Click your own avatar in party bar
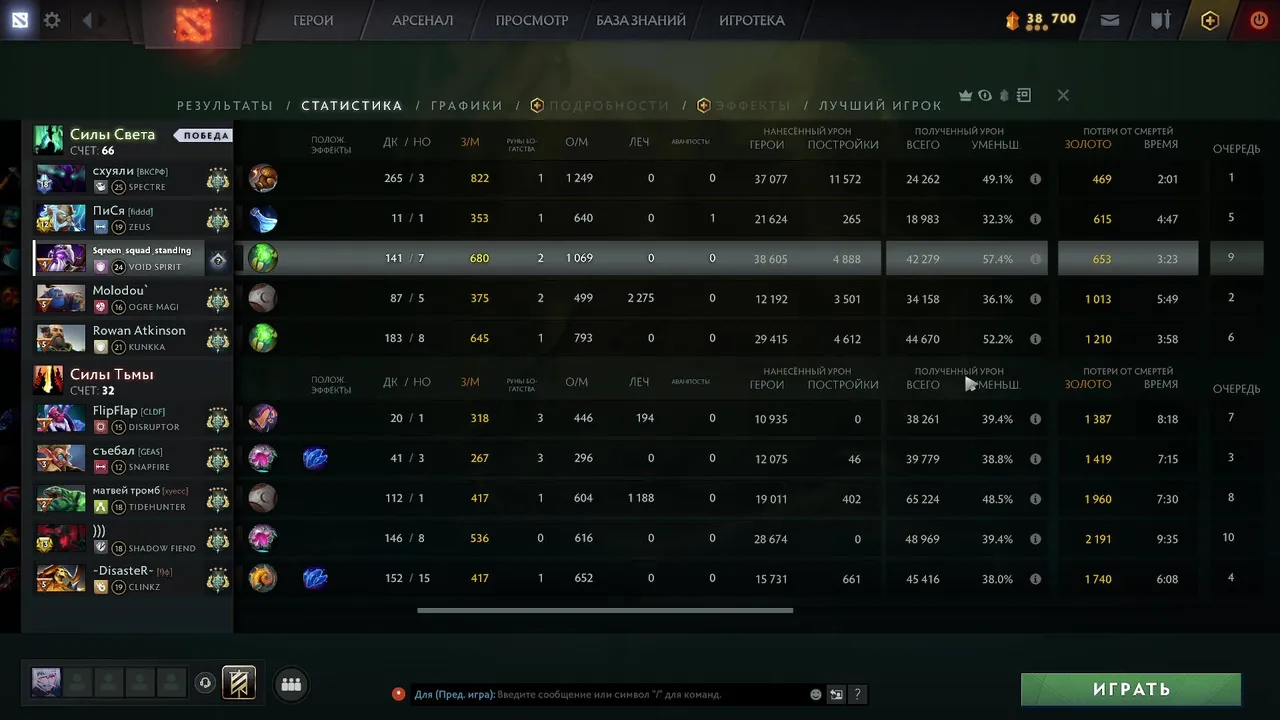Image resolution: width=1280 pixels, height=720 pixels. [x=46, y=682]
